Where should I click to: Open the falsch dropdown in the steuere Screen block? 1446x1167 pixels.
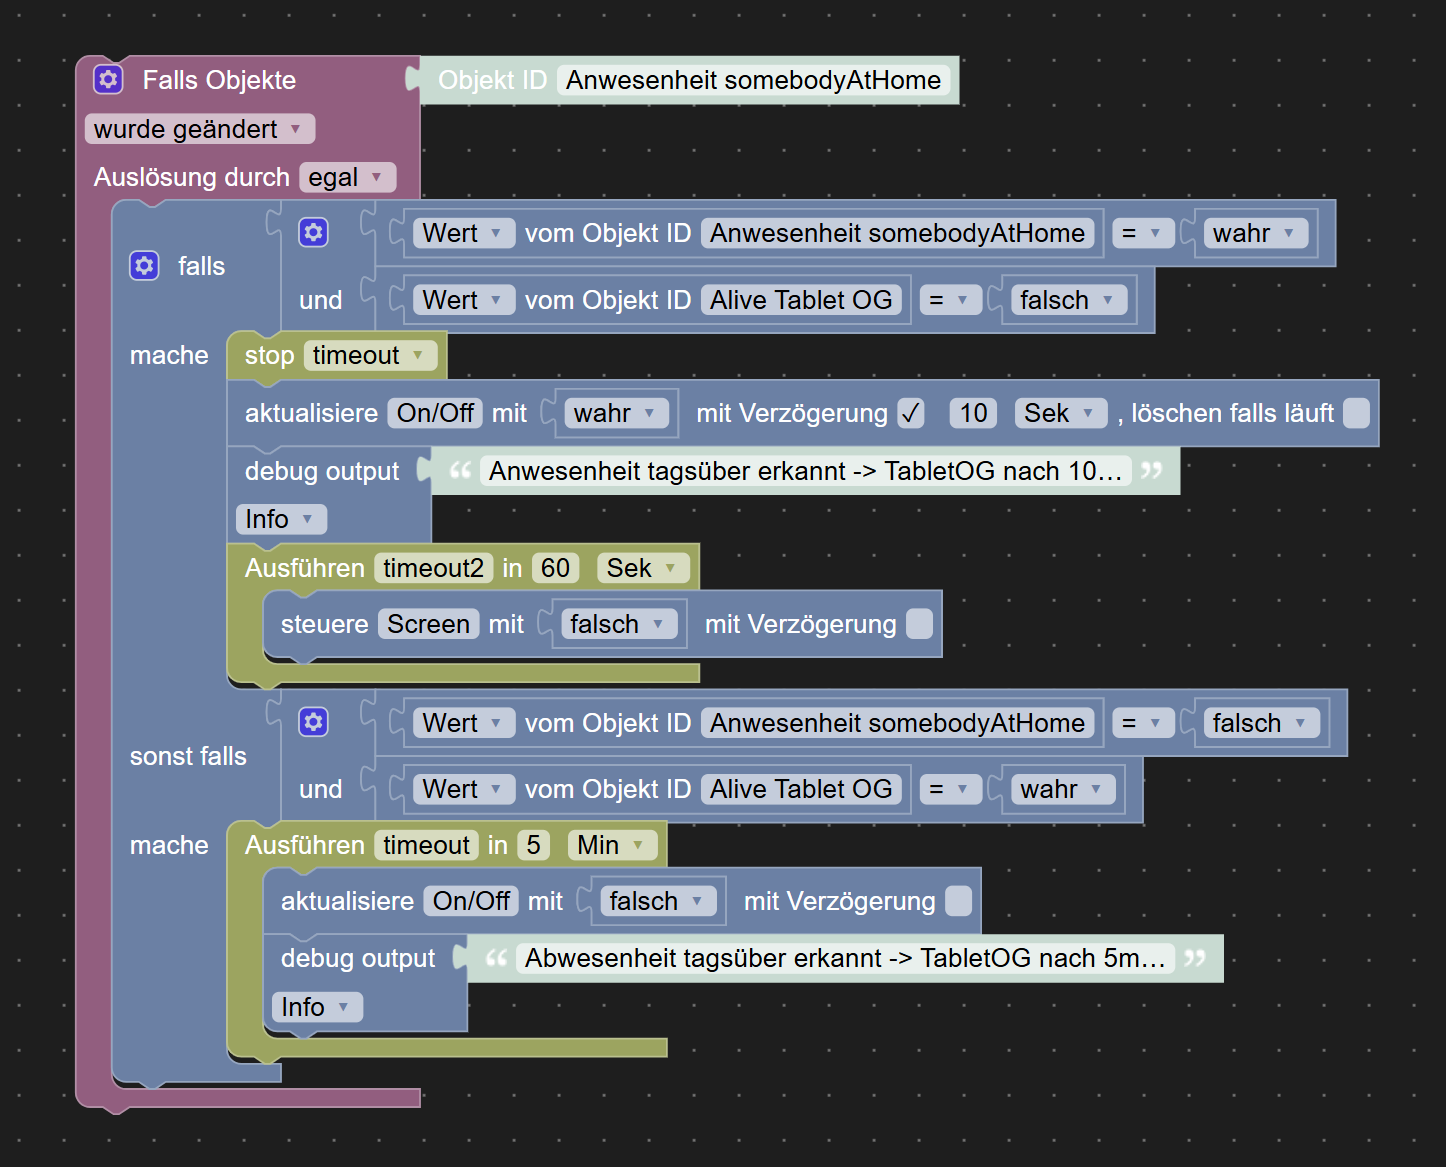pyautogui.click(x=618, y=624)
